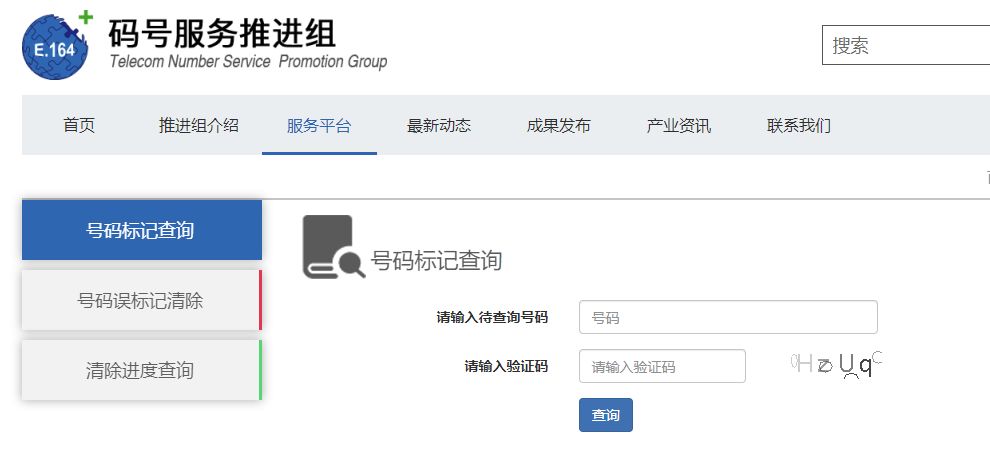
Task: Click the book search icon beside the heading
Action: [x=332, y=246]
